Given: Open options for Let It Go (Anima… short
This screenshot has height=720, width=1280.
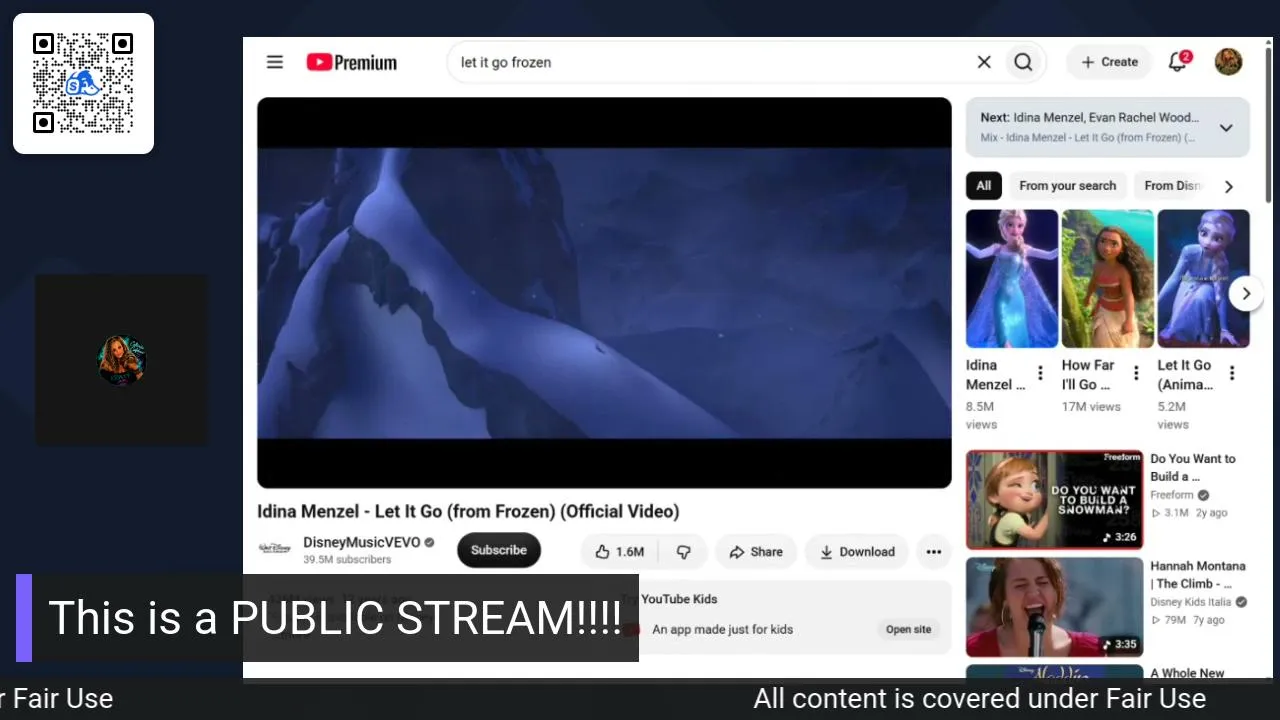Looking at the screenshot, I should point(1232,373).
